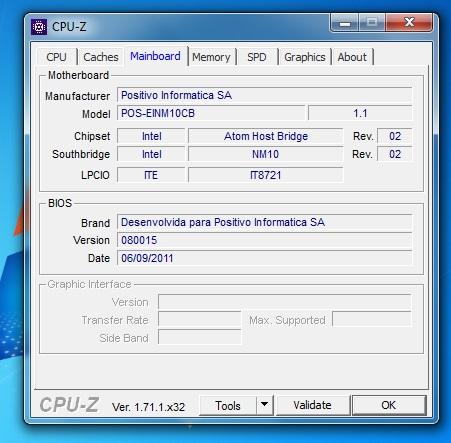The height and width of the screenshot is (443, 451).
Task: Switch to the CPU tab
Action: point(57,57)
